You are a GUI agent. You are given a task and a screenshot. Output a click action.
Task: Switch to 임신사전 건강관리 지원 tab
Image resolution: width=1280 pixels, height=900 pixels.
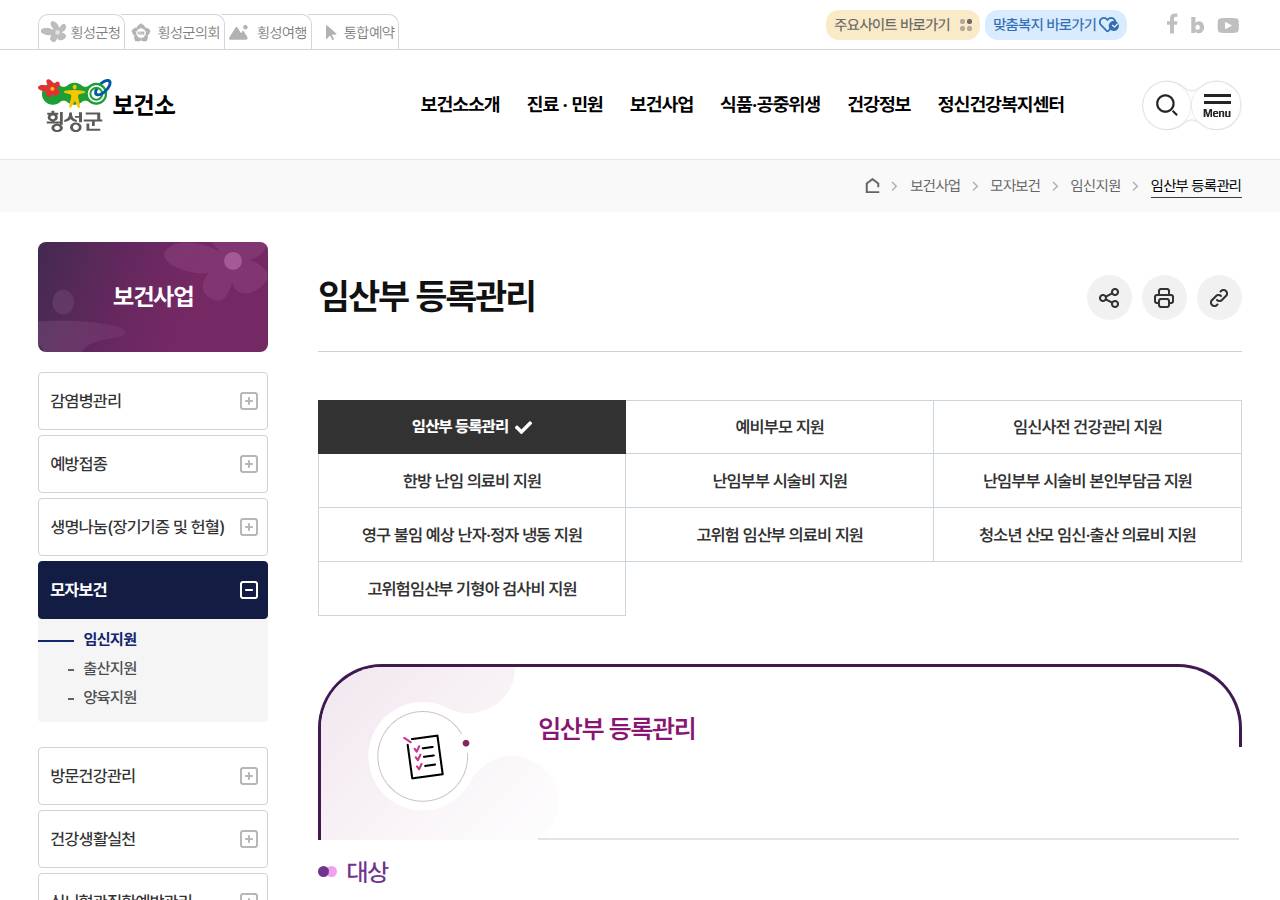coord(1088,427)
